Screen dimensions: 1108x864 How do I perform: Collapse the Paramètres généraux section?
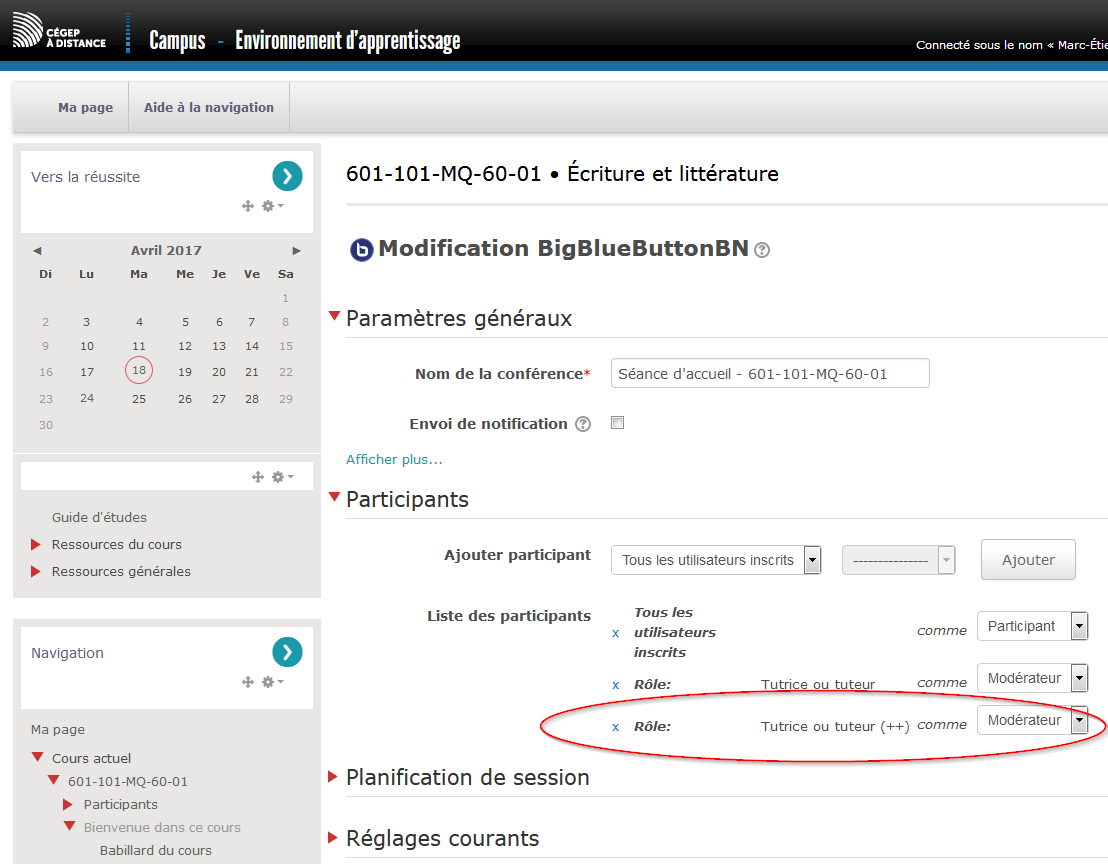pos(335,317)
